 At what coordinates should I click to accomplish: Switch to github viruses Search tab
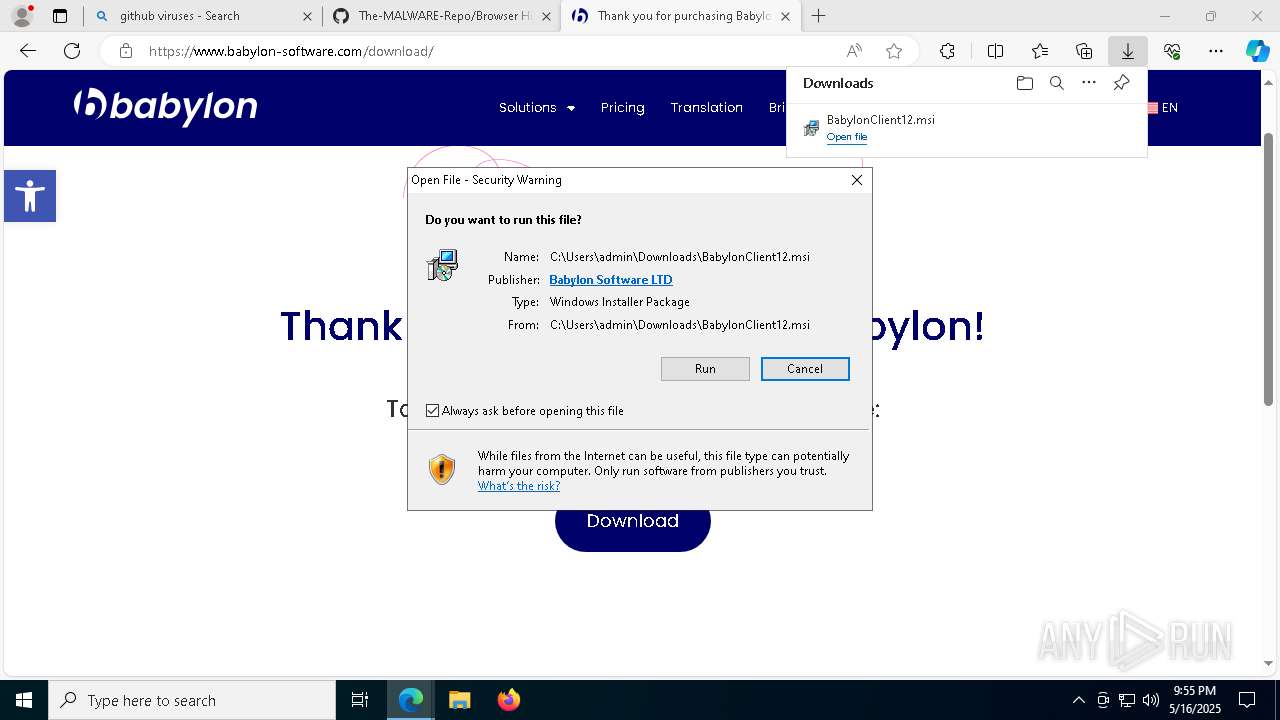tap(204, 16)
